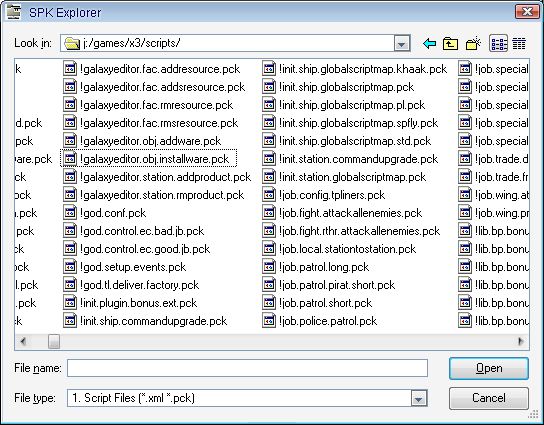544x425 pixels.
Task: Click icon of !god.tl.deliver.factory.pck
Action: point(70,285)
